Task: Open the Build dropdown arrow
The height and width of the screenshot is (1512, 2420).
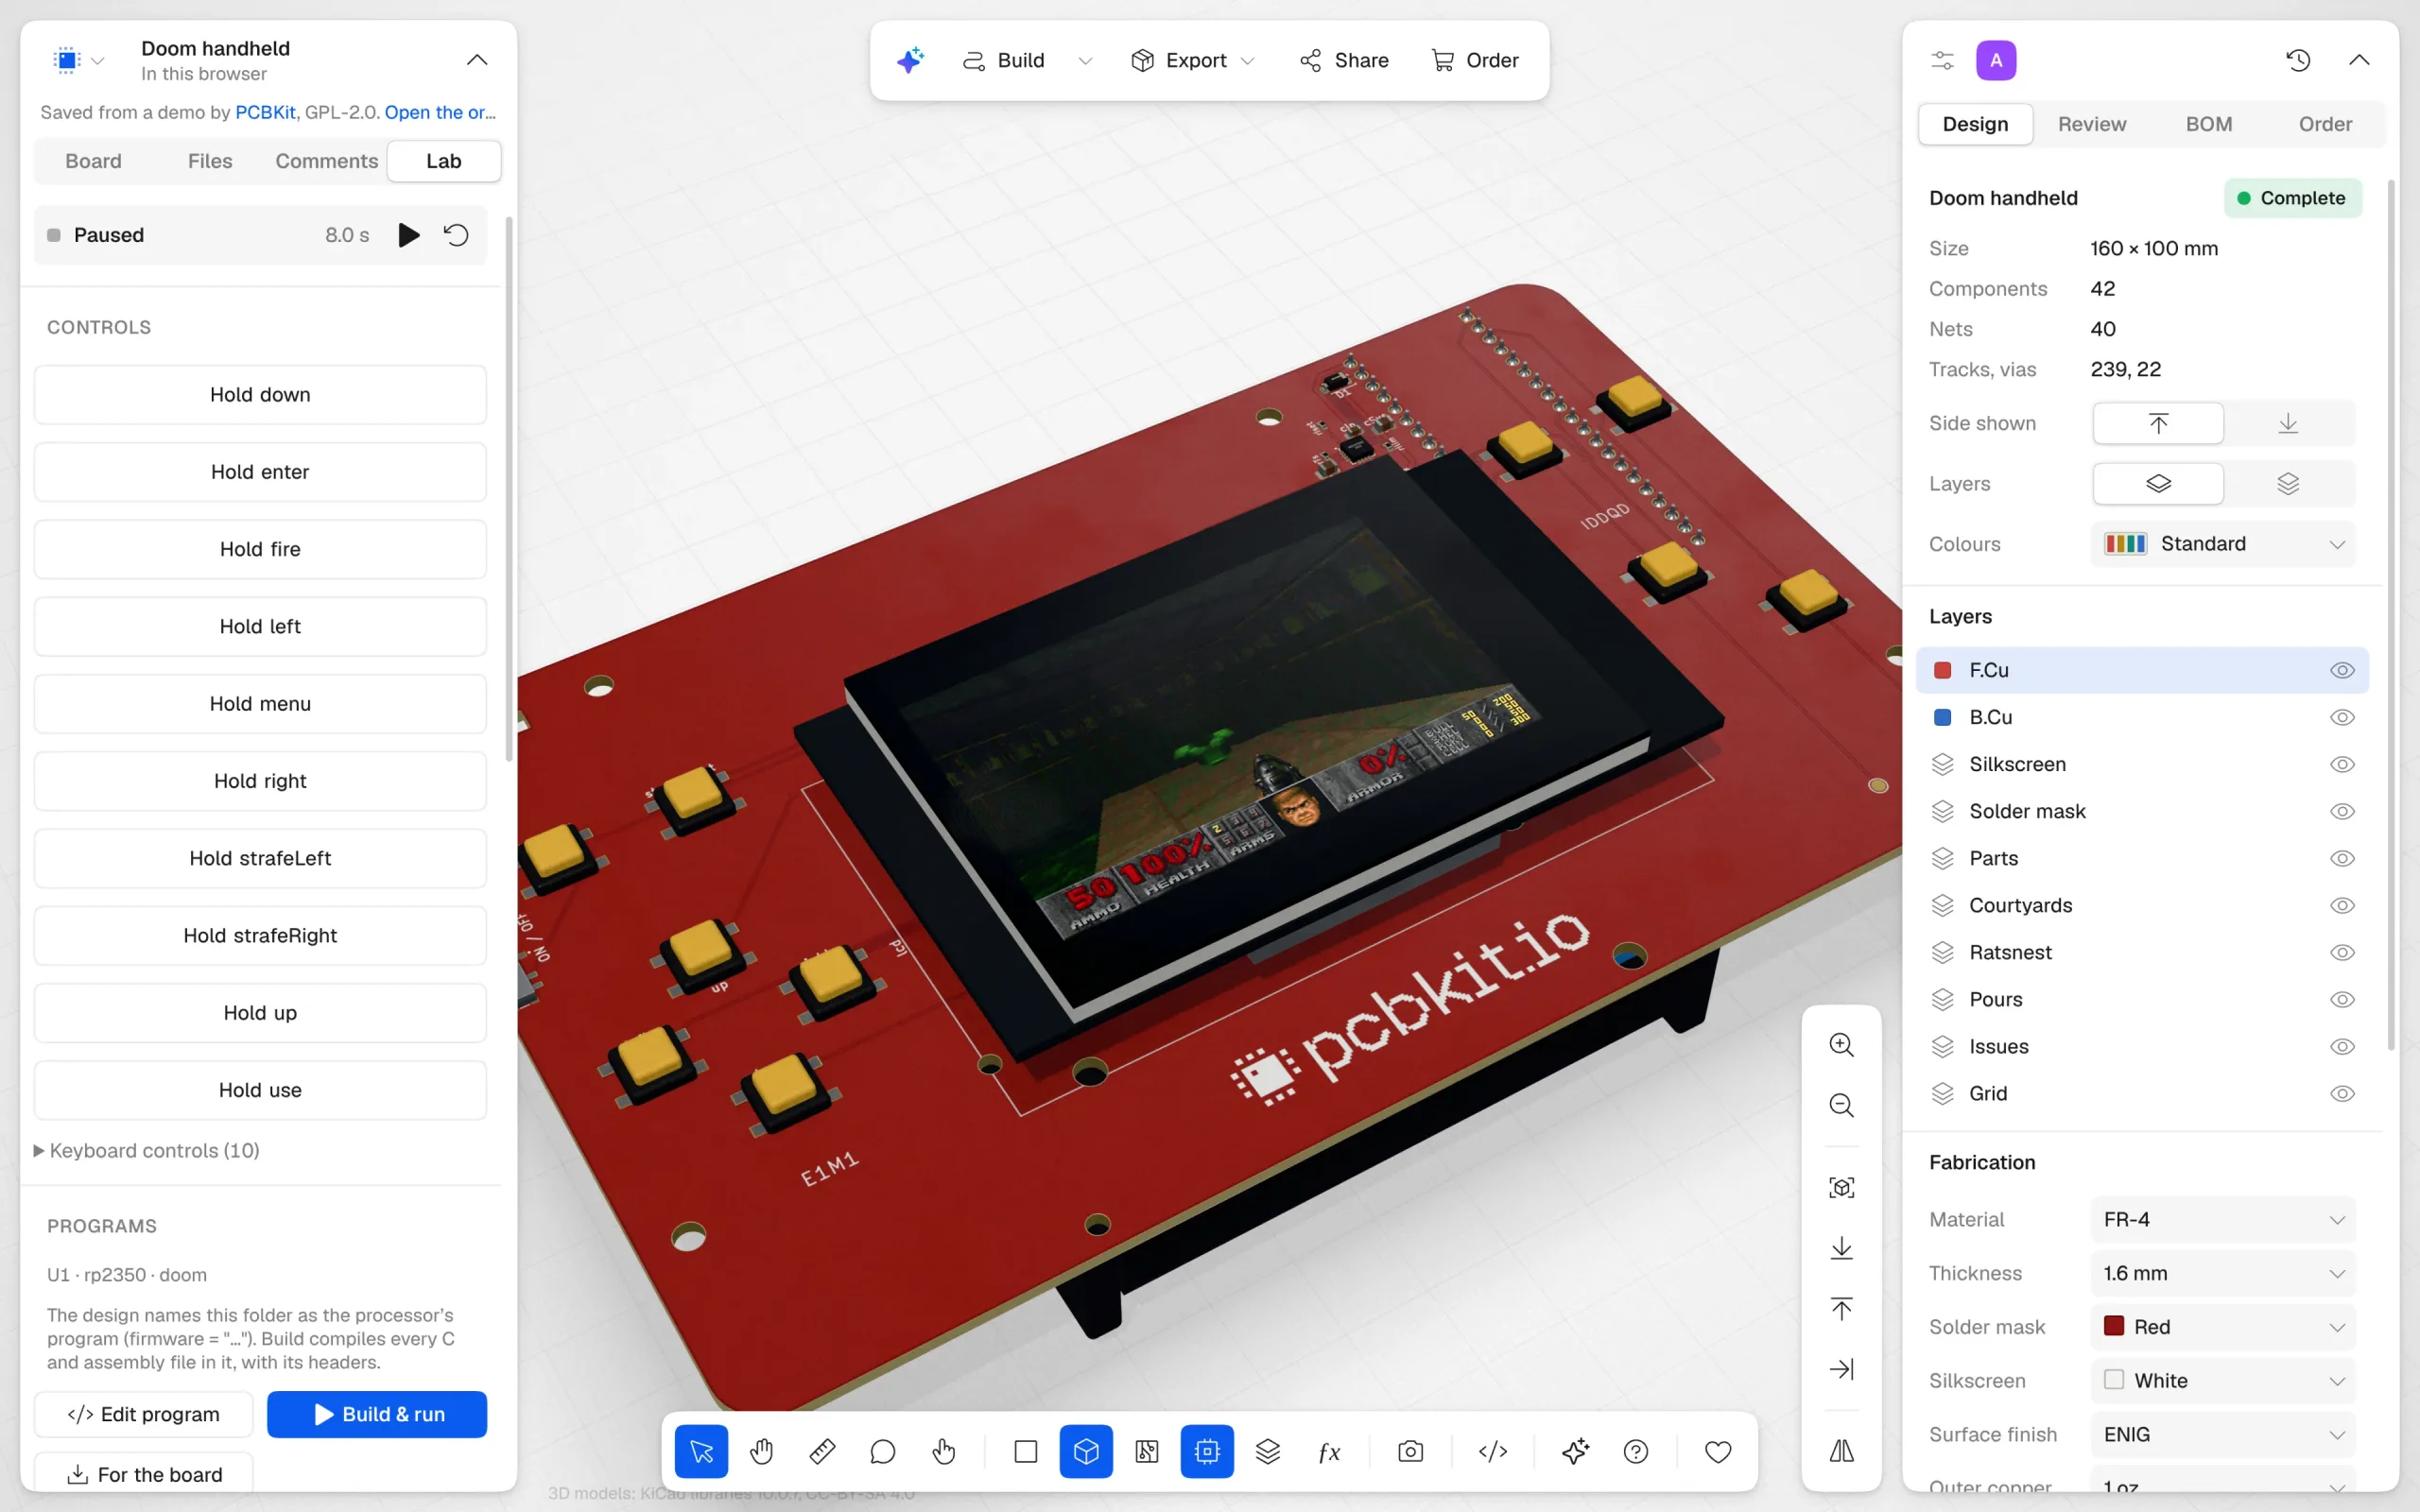Action: click(1085, 61)
